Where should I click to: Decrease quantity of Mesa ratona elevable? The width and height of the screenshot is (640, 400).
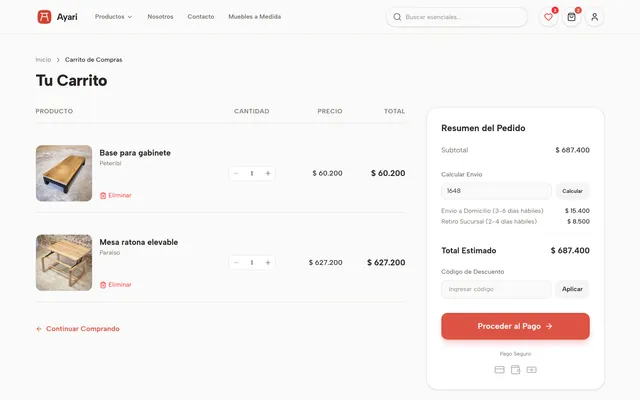point(236,262)
